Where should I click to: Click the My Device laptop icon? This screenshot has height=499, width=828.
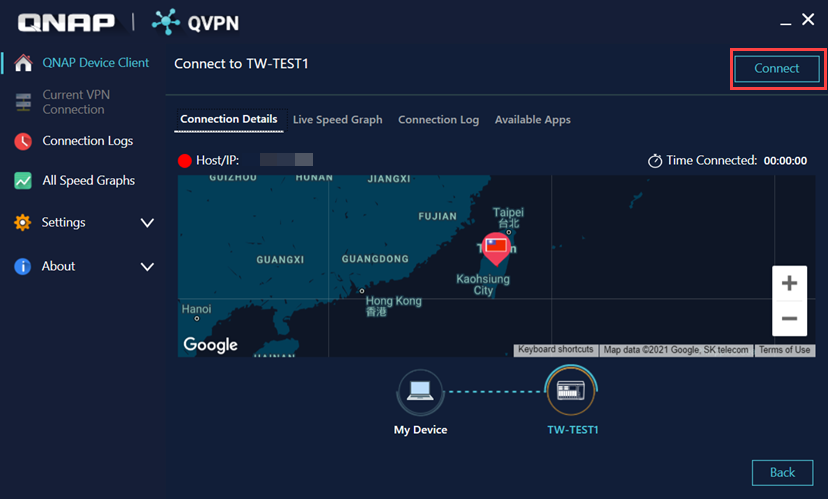tap(420, 392)
